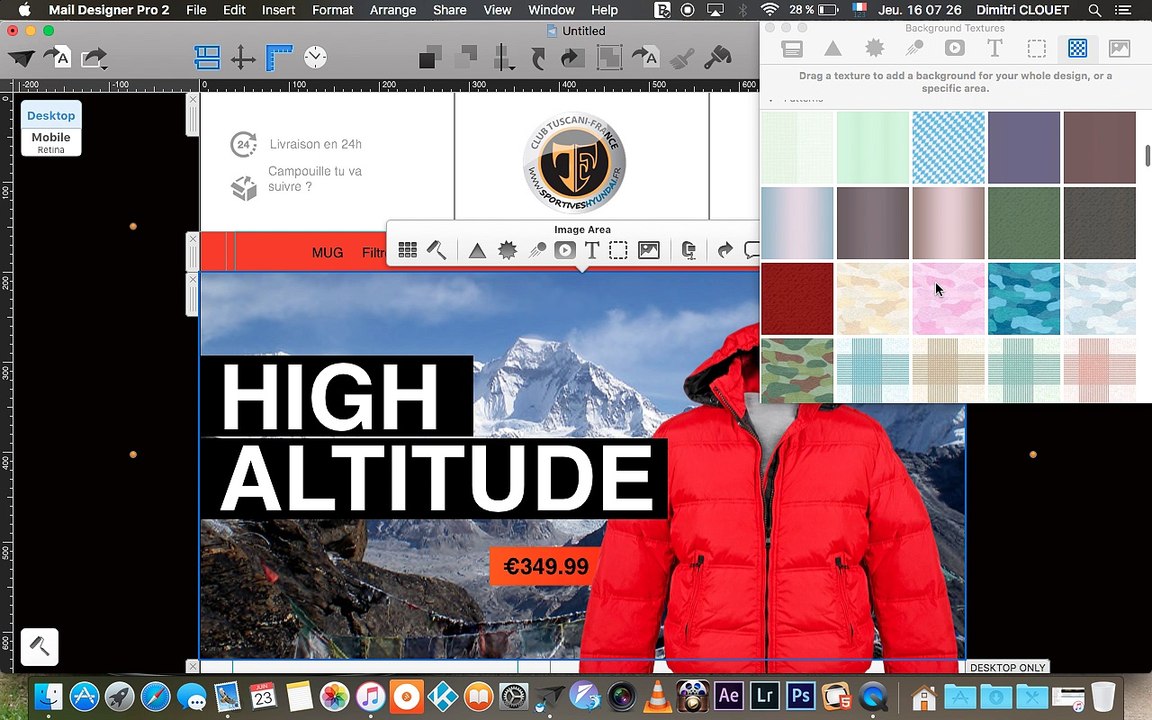The image size is (1152, 720).
Task: Open VLC cone icon in the Dock
Action: pos(657,695)
